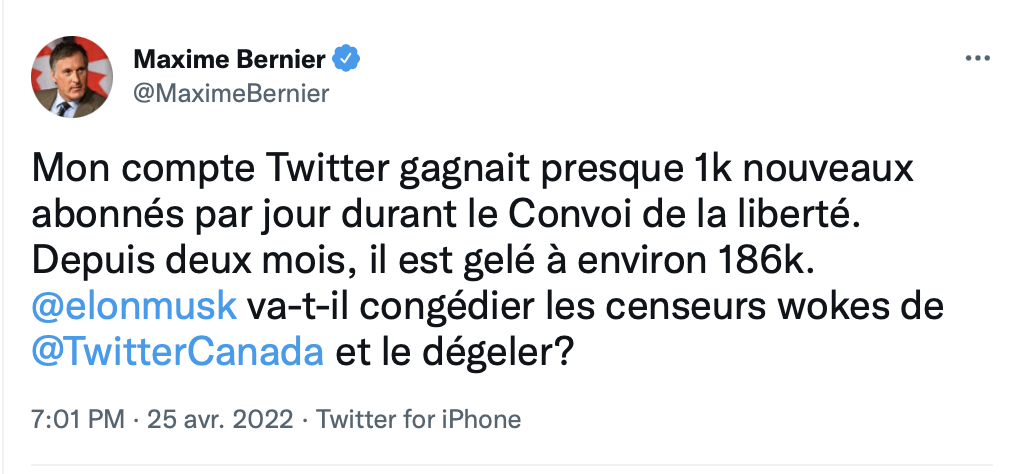Click the '1k nouveaux' text in the tweet

(x=800, y=170)
